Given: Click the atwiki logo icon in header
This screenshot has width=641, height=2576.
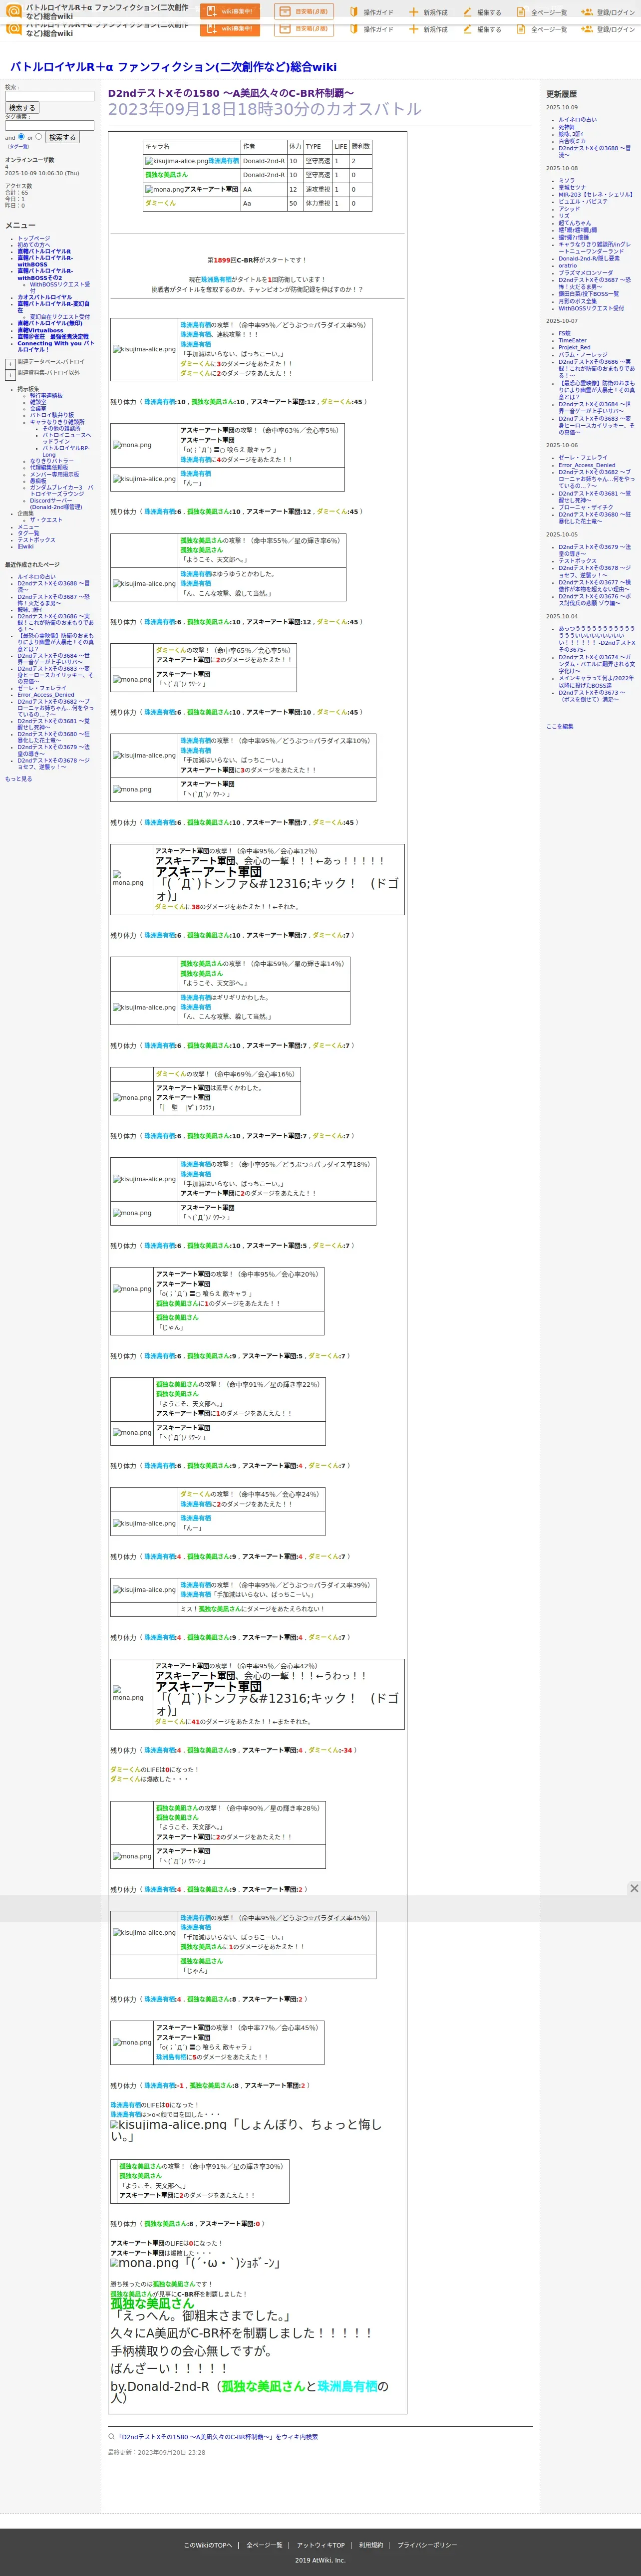Looking at the screenshot, I should pos(13,11).
